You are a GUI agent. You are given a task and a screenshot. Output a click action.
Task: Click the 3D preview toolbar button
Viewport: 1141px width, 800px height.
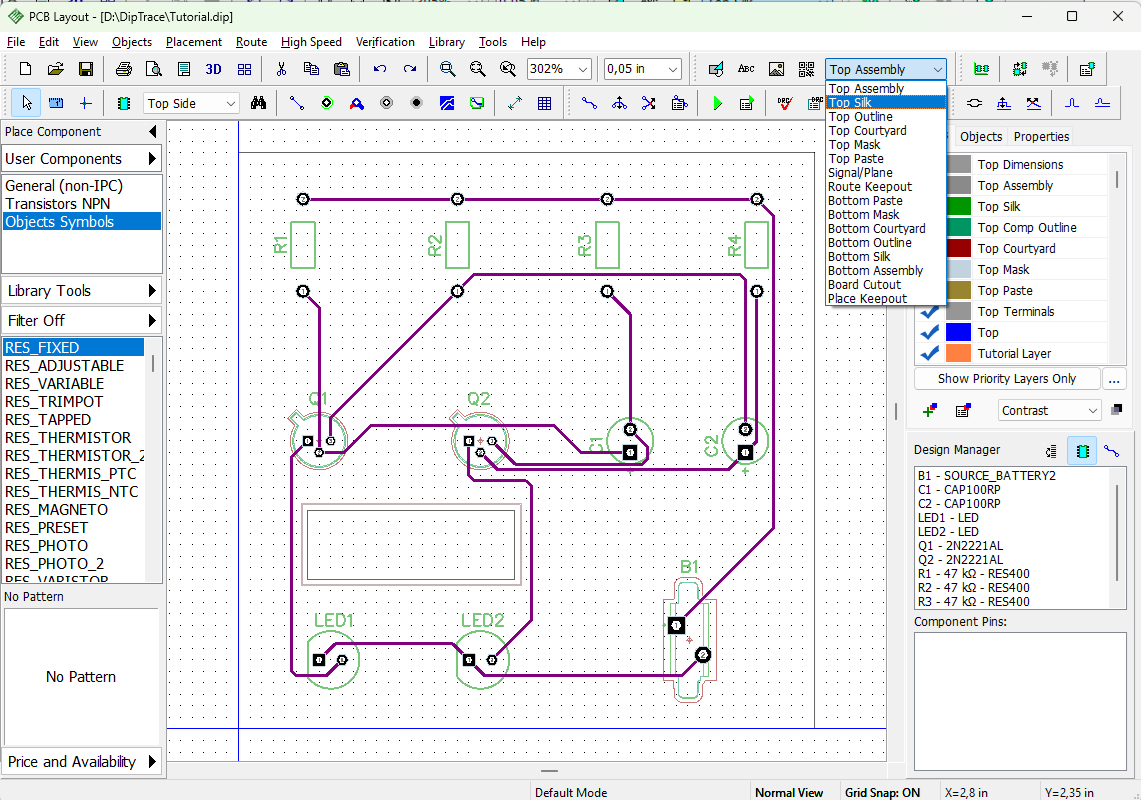(x=213, y=69)
